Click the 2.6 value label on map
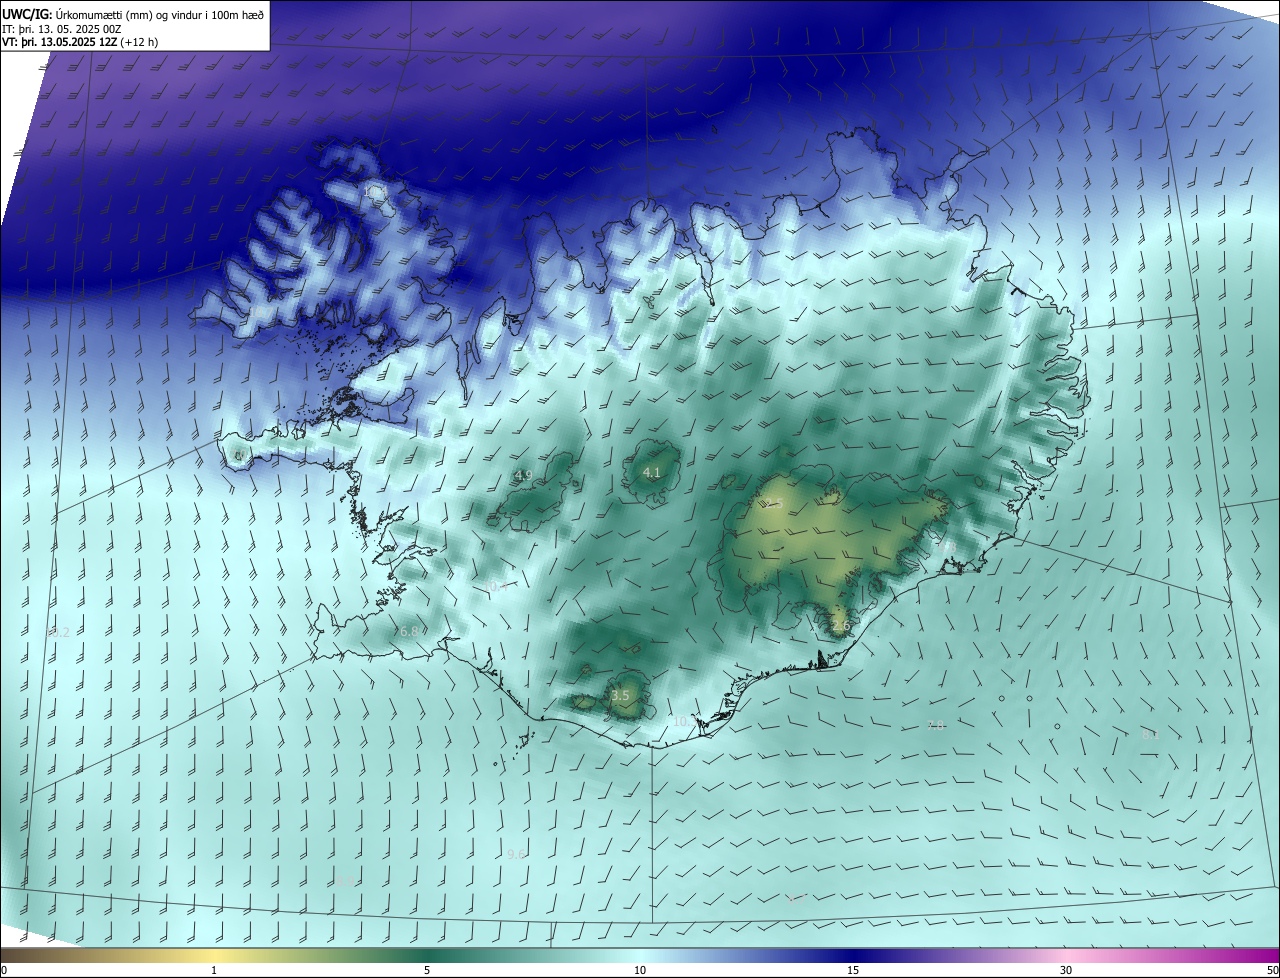 coord(841,626)
